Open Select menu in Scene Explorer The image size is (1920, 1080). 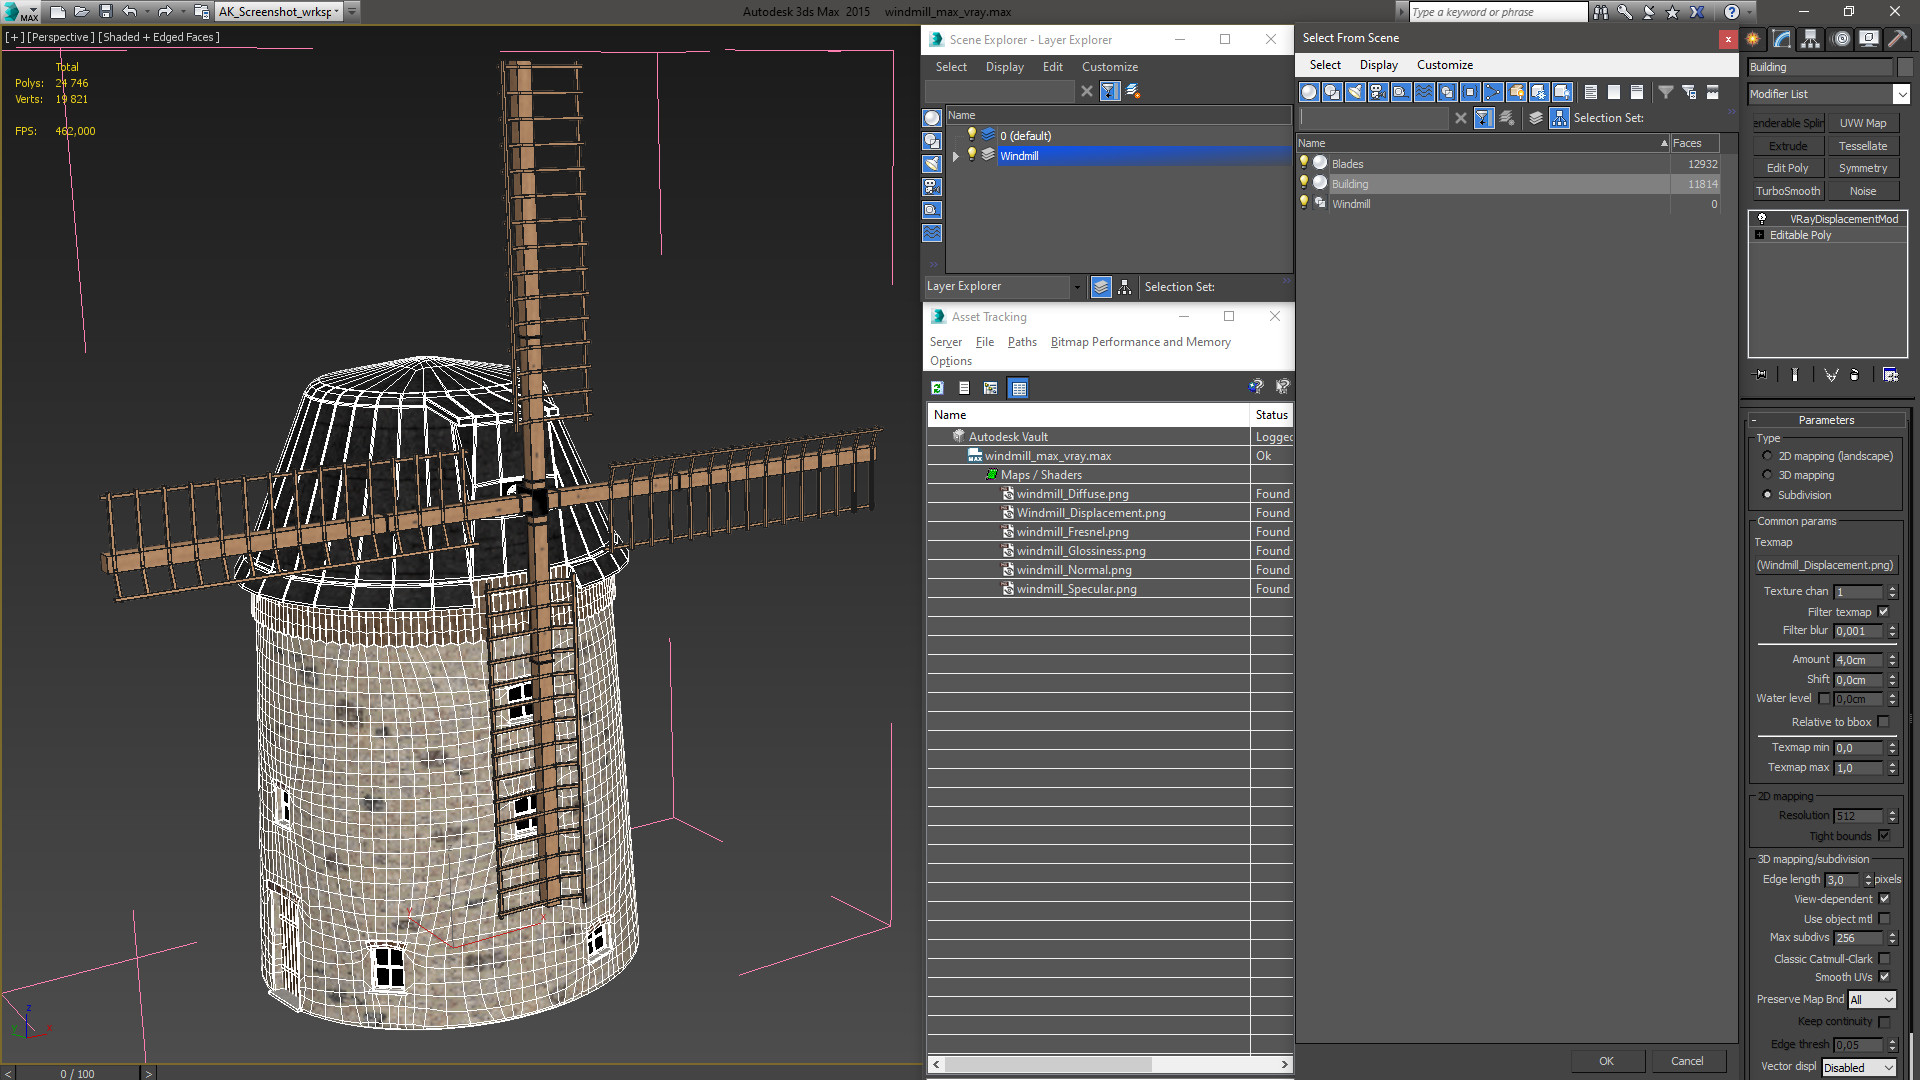click(x=951, y=67)
